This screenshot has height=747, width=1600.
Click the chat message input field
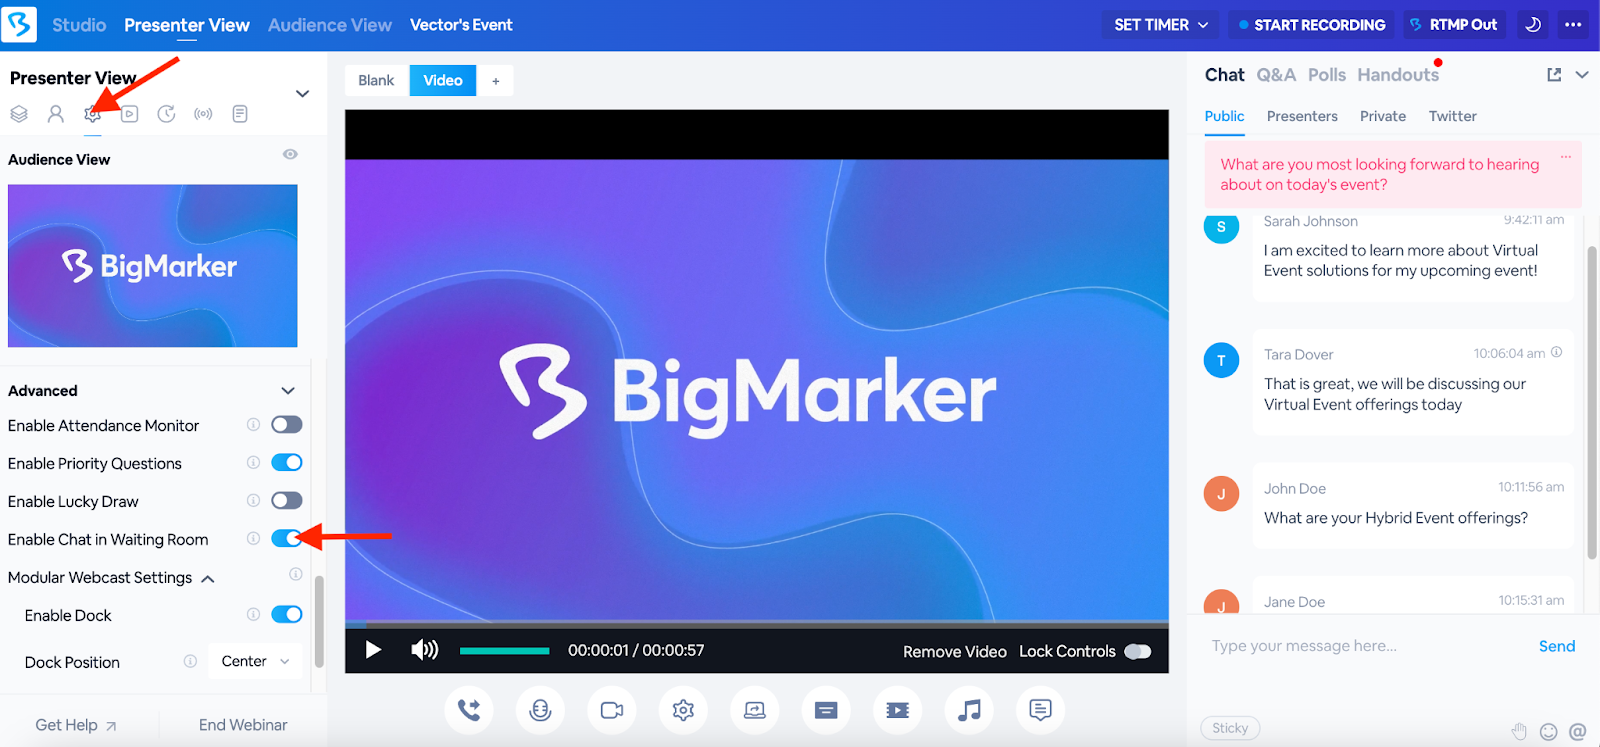tap(1368, 646)
